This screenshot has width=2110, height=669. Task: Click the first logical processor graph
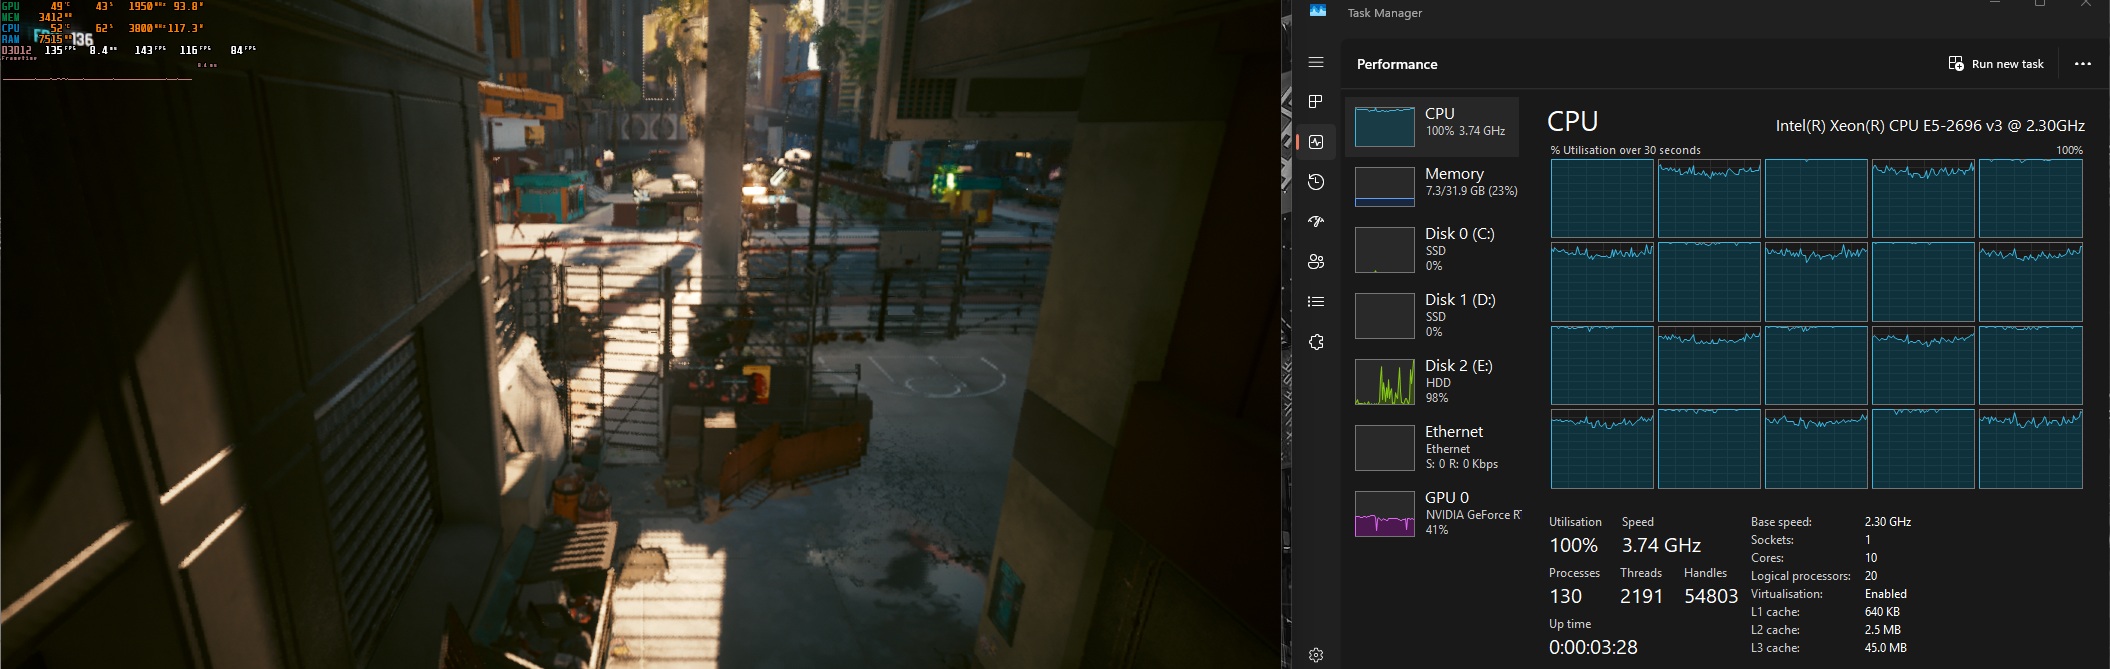(1602, 198)
